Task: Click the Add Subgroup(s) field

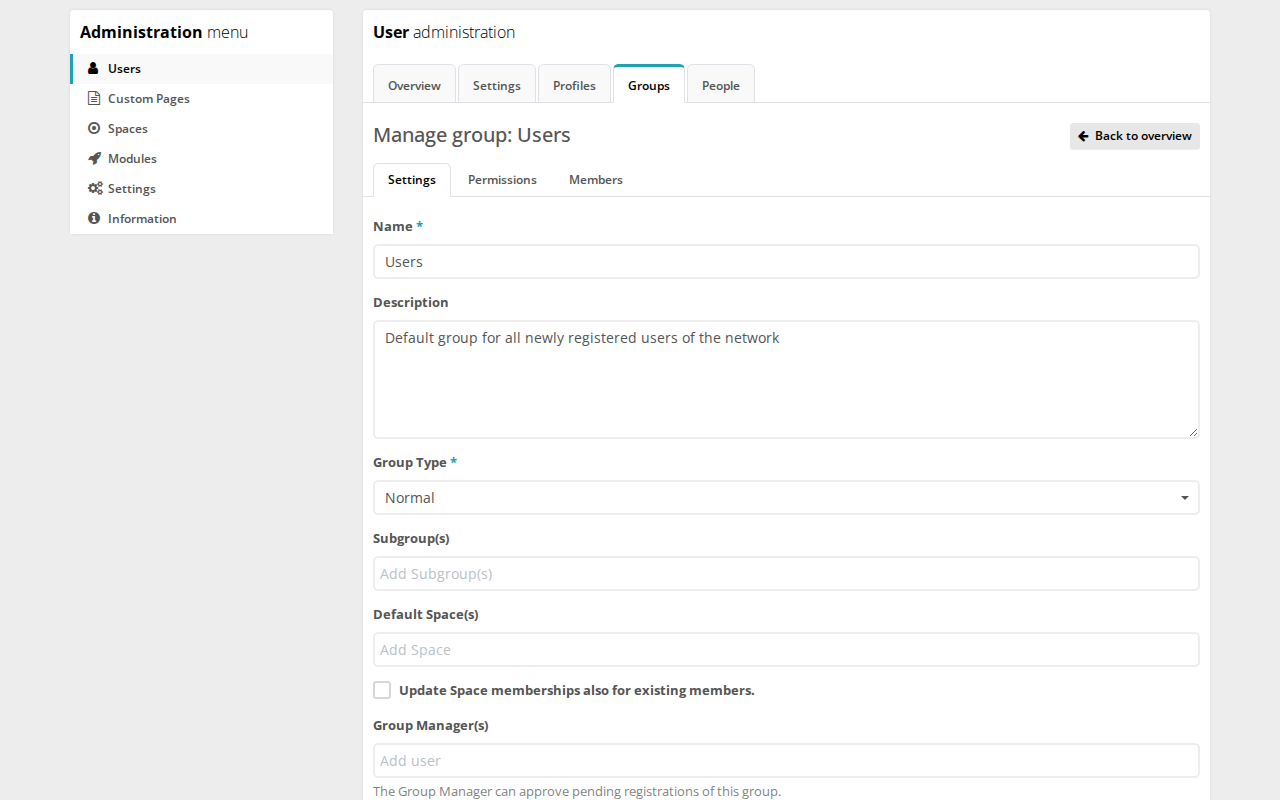Action: point(786,574)
